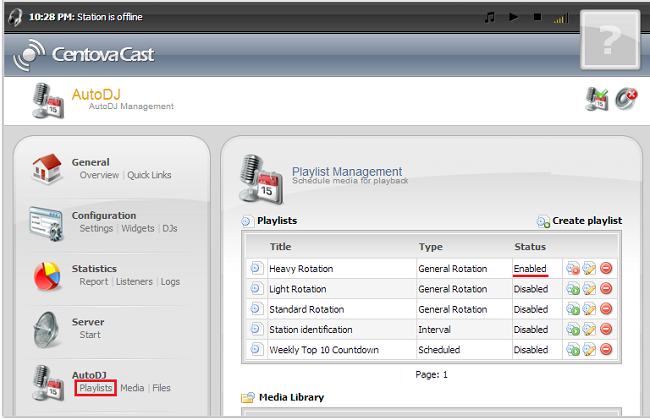Click the music note icon in top bar

(490, 17)
